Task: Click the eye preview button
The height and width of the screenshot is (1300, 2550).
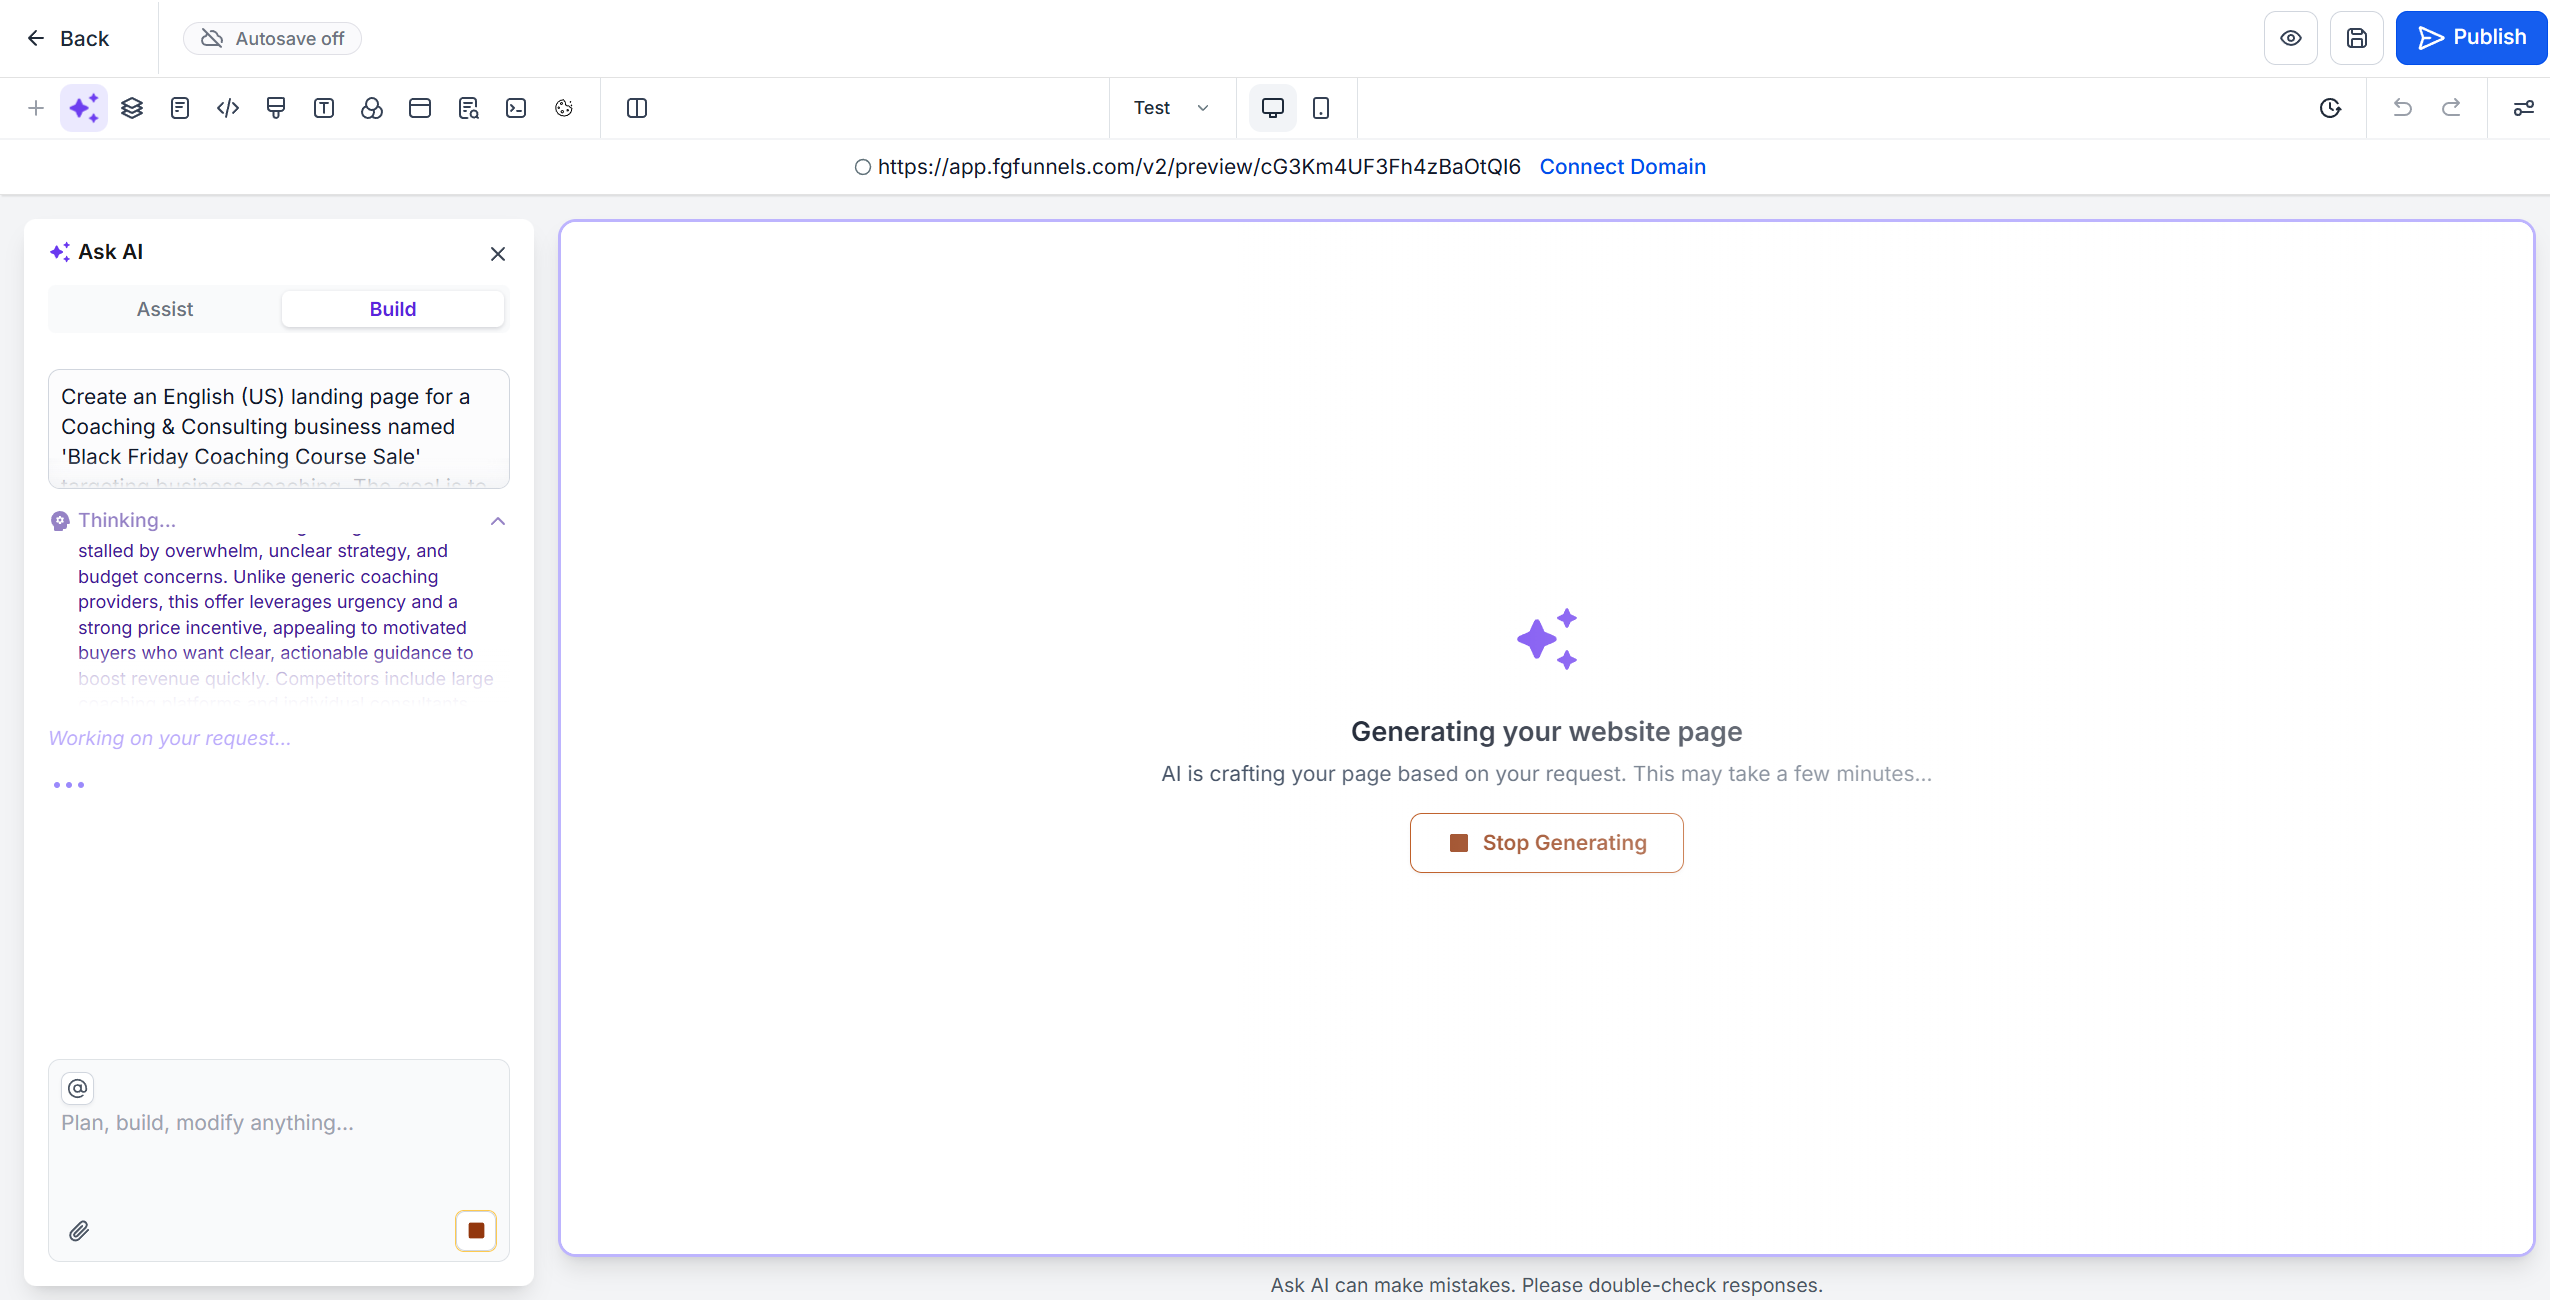Action: pyautogui.click(x=2290, y=38)
